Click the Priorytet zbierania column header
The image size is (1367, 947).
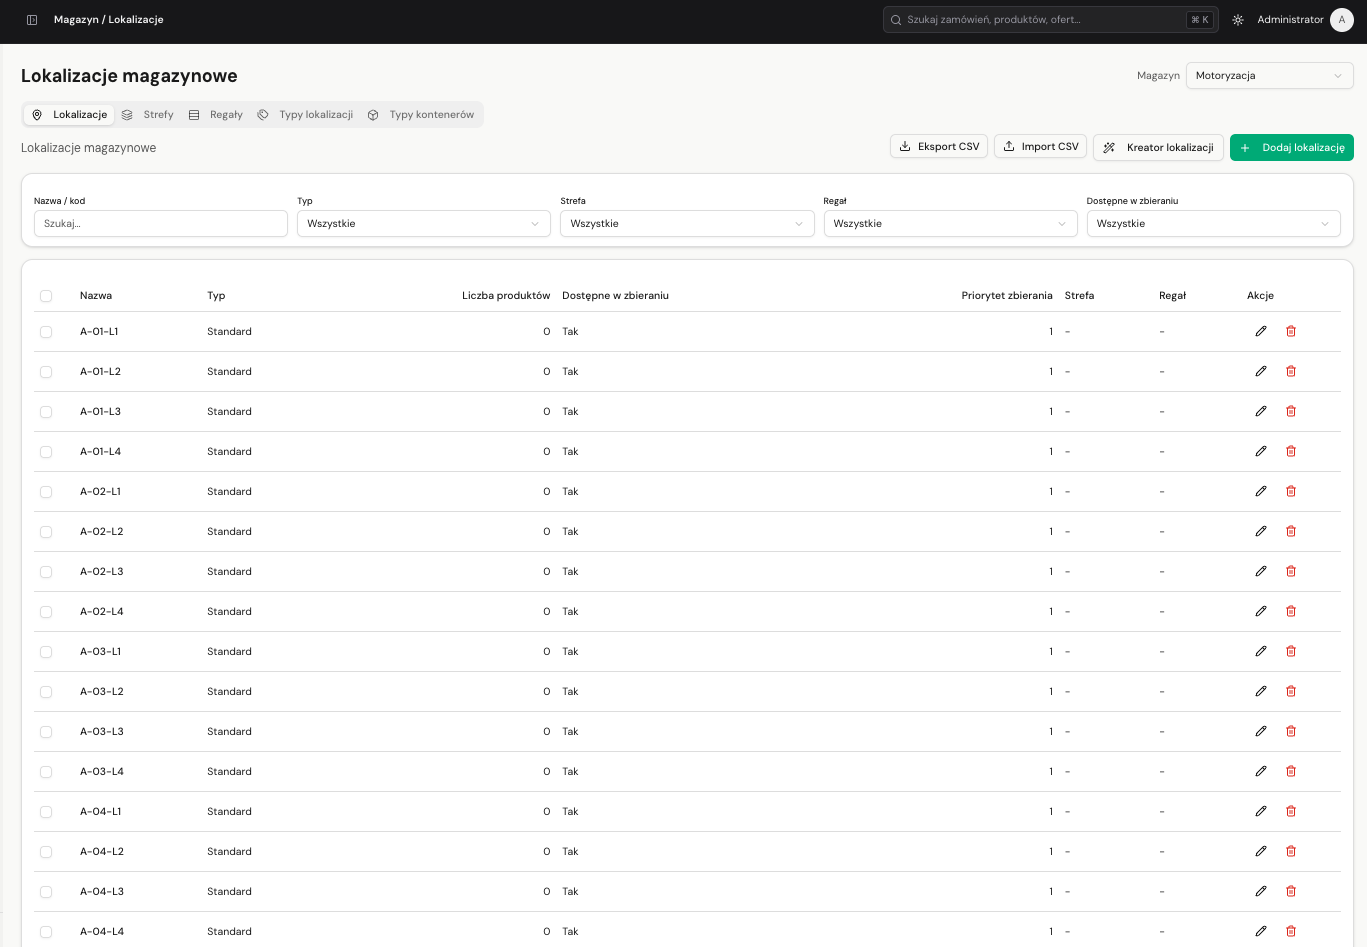tap(1007, 296)
